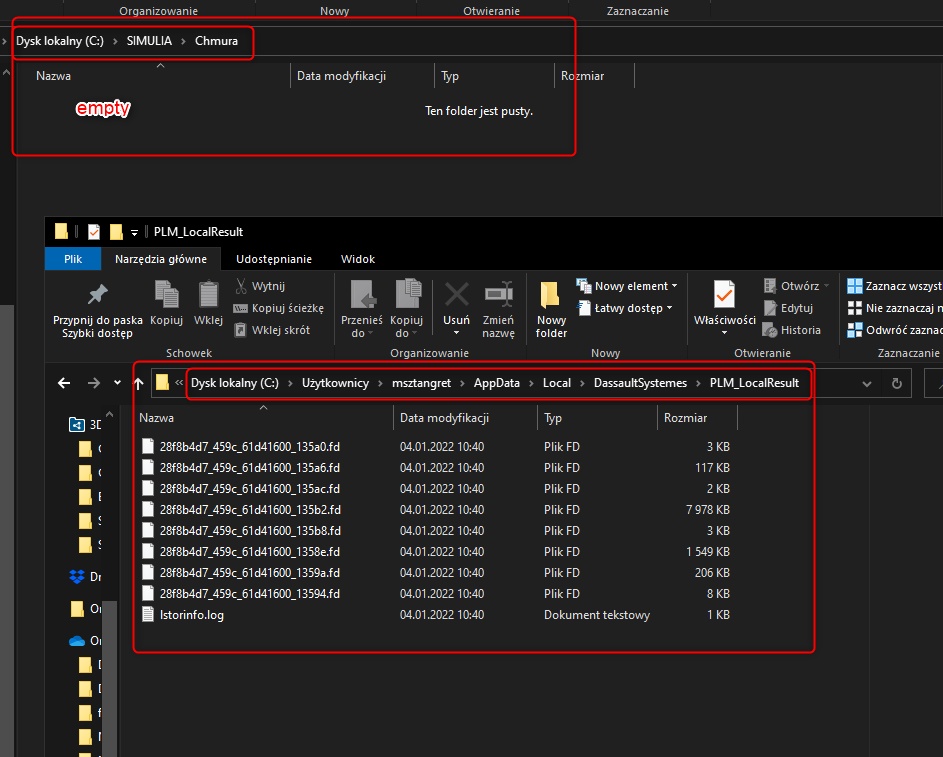Click the Usuń delete X icon
The width and height of the screenshot is (943, 757).
point(456,295)
